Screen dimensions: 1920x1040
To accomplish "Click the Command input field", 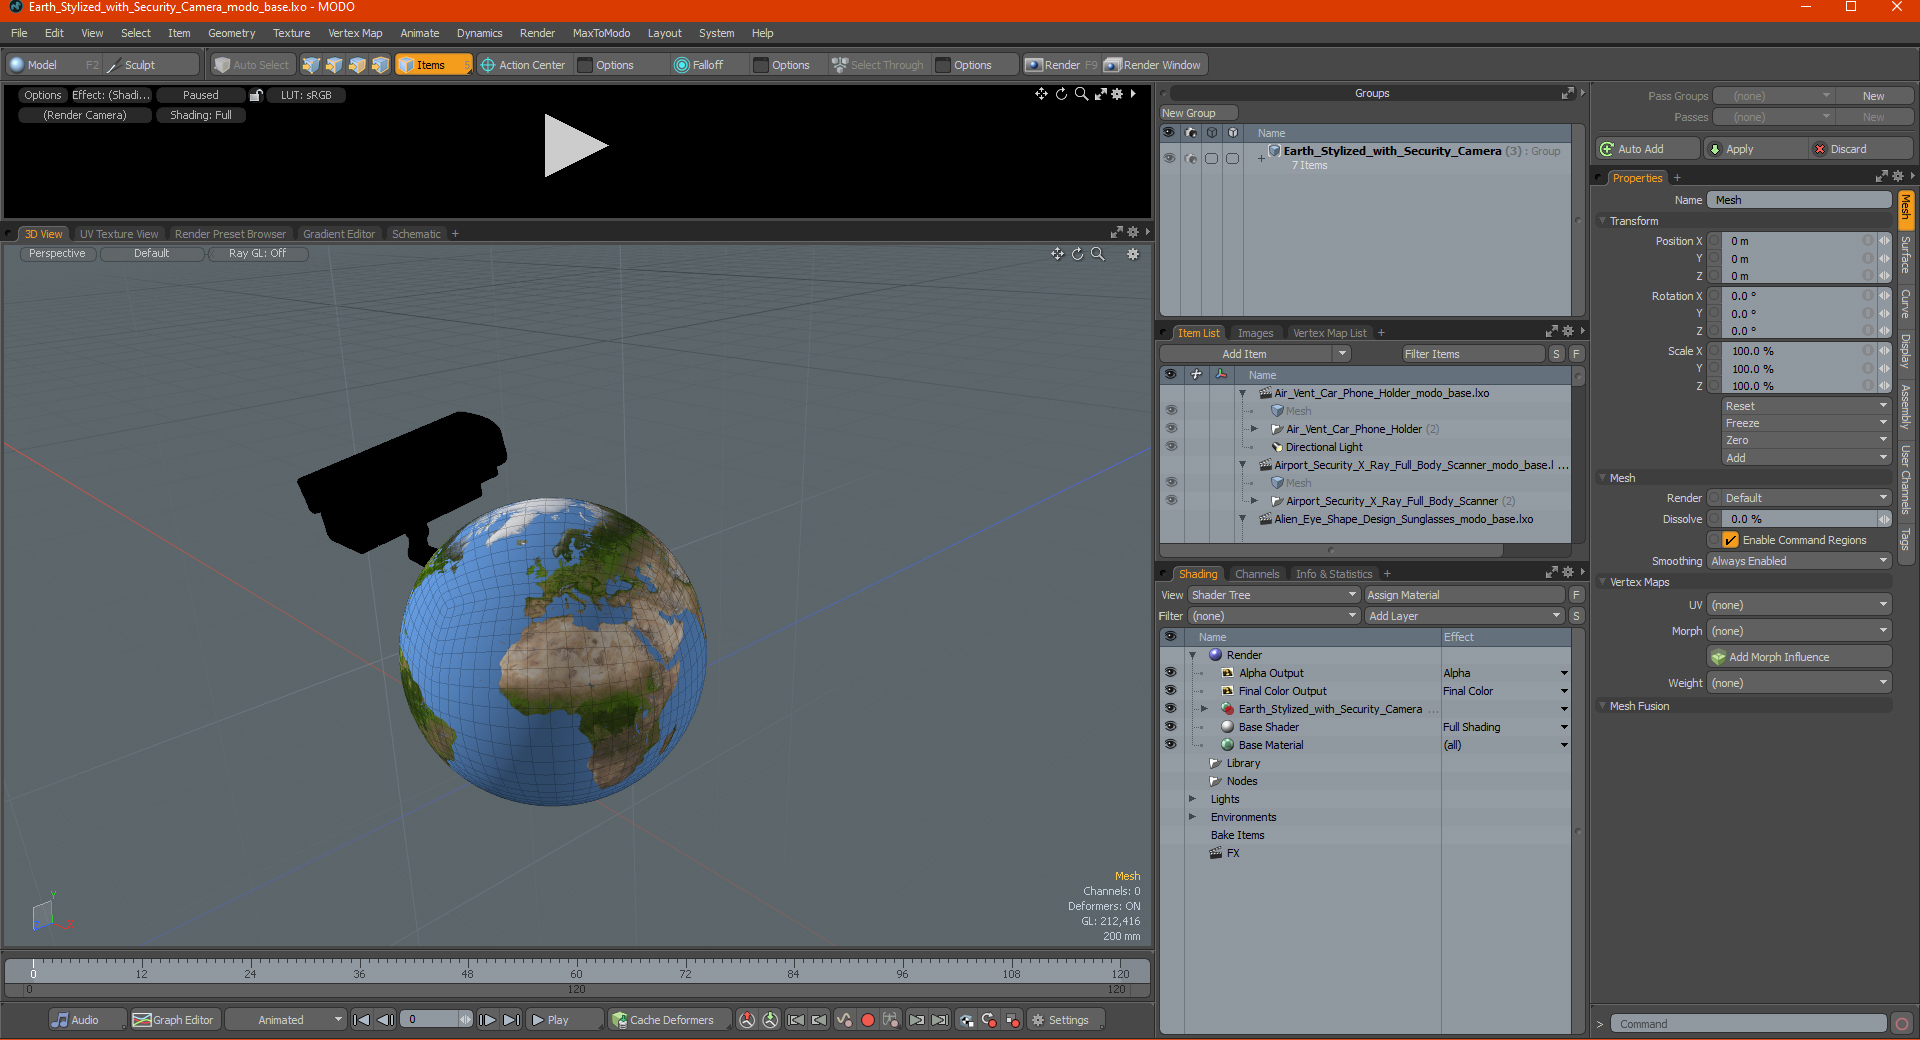I will pyautogui.click(x=1748, y=1024).
